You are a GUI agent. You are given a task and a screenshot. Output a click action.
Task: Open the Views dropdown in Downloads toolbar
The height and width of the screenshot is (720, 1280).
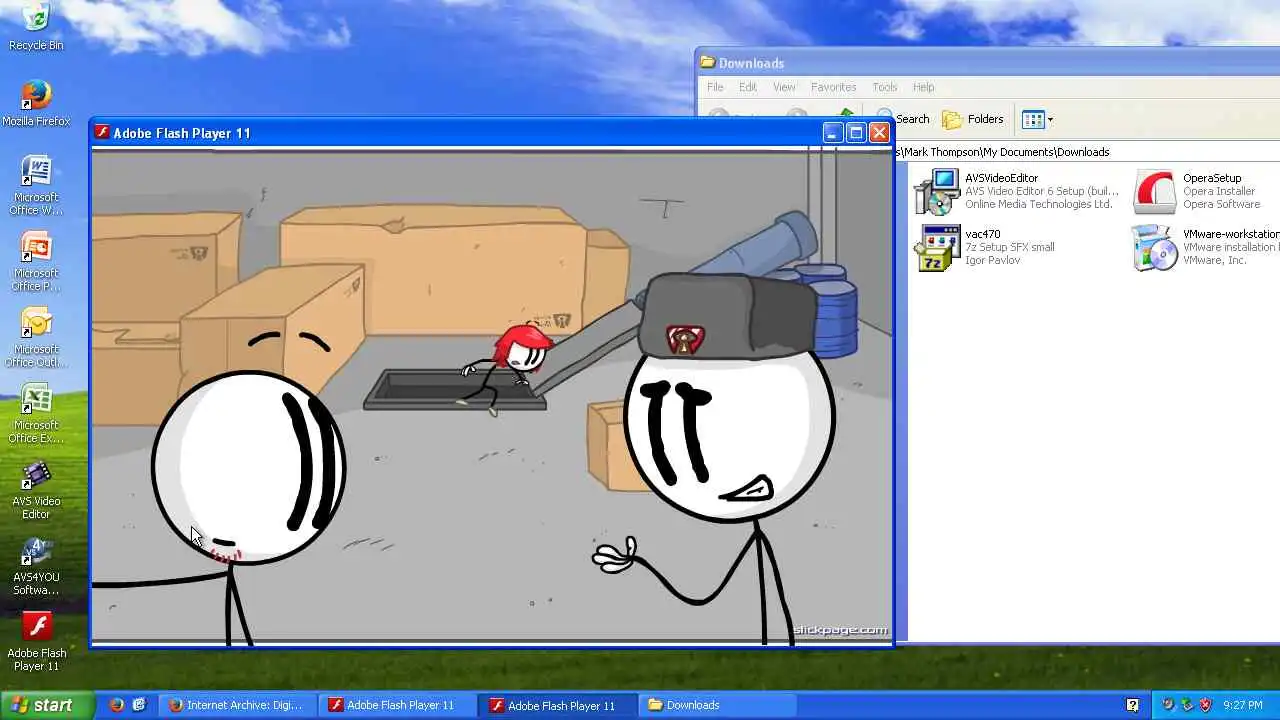1037,119
